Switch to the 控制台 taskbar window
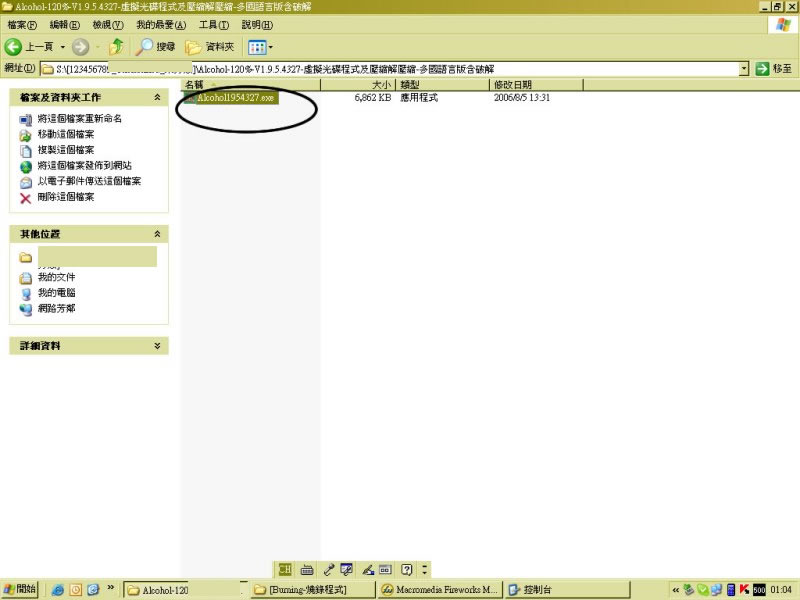Screen dimensions: 800x600 (x=567, y=590)
